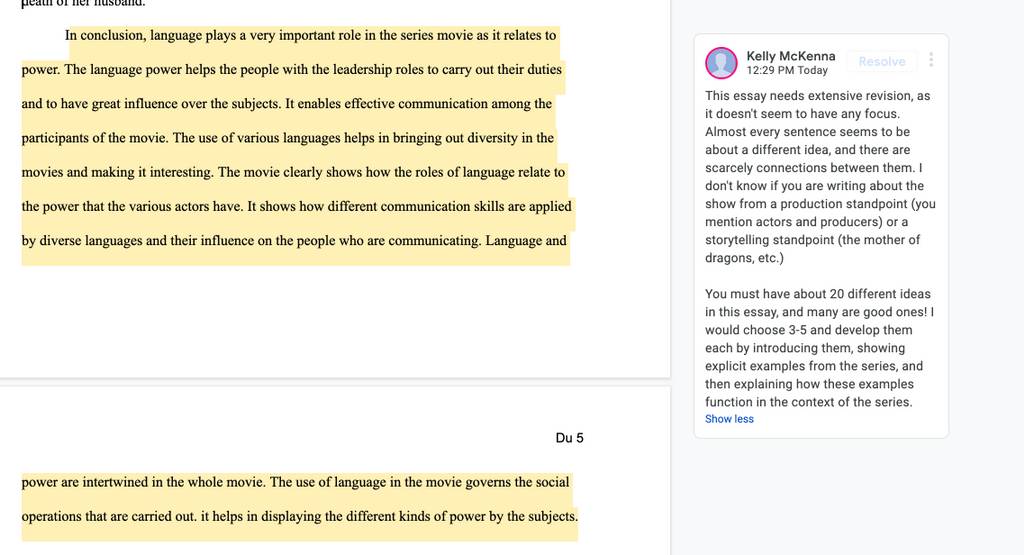Click the page break gap between pages
Image resolution: width=1024 pixels, height=555 pixels.
pos(335,382)
